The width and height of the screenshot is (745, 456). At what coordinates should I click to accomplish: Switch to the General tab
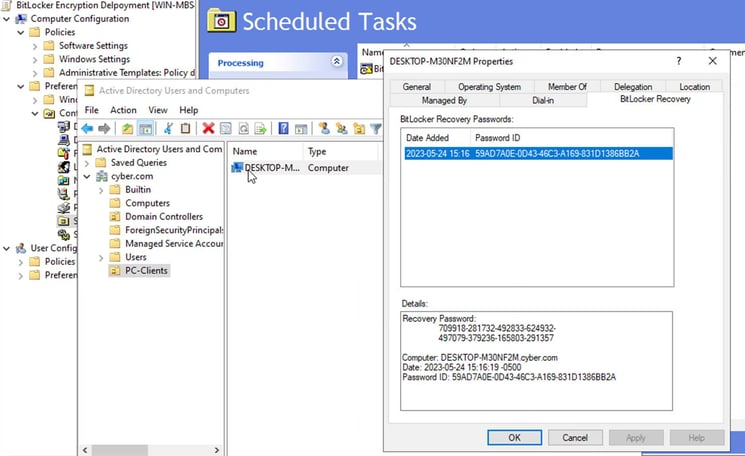click(x=417, y=86)
